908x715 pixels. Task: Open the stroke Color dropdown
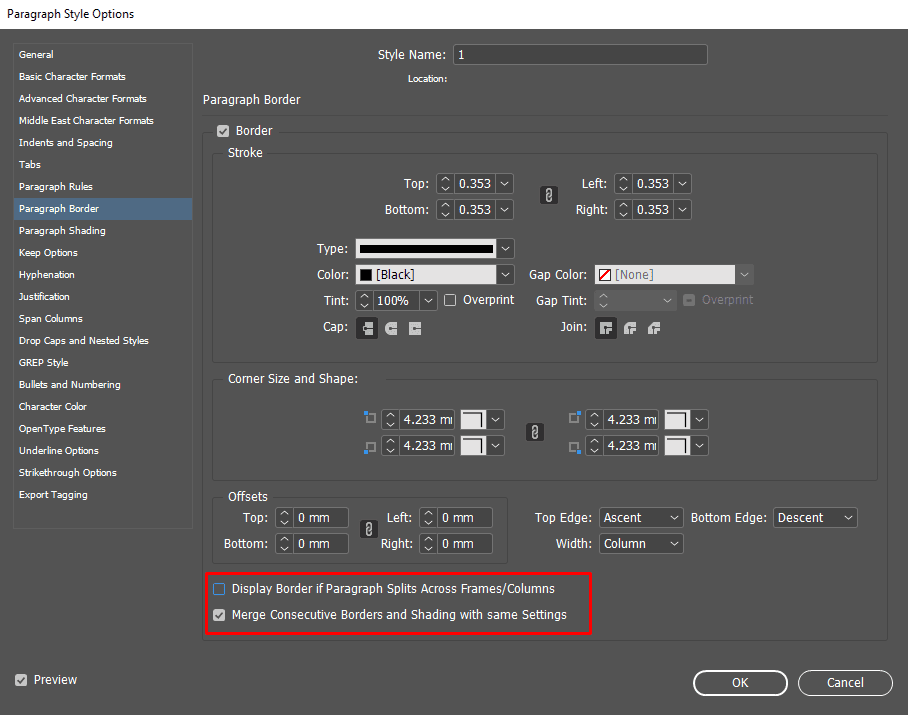pos(506,275)
